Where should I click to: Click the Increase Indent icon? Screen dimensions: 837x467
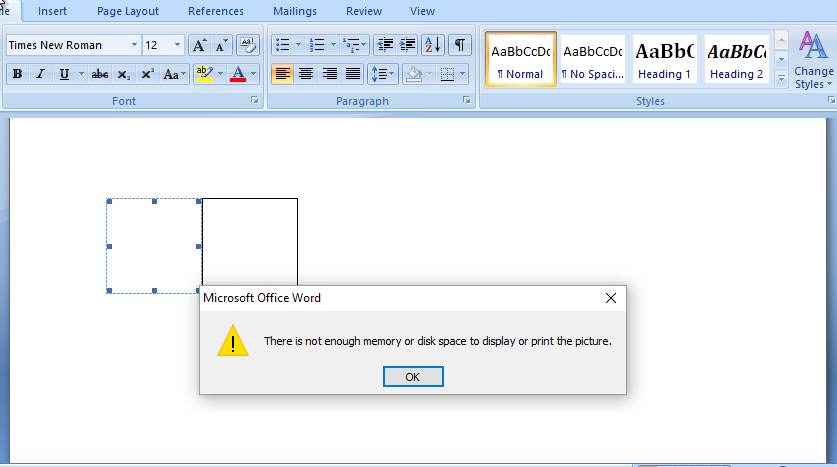(x=407, y=45)
